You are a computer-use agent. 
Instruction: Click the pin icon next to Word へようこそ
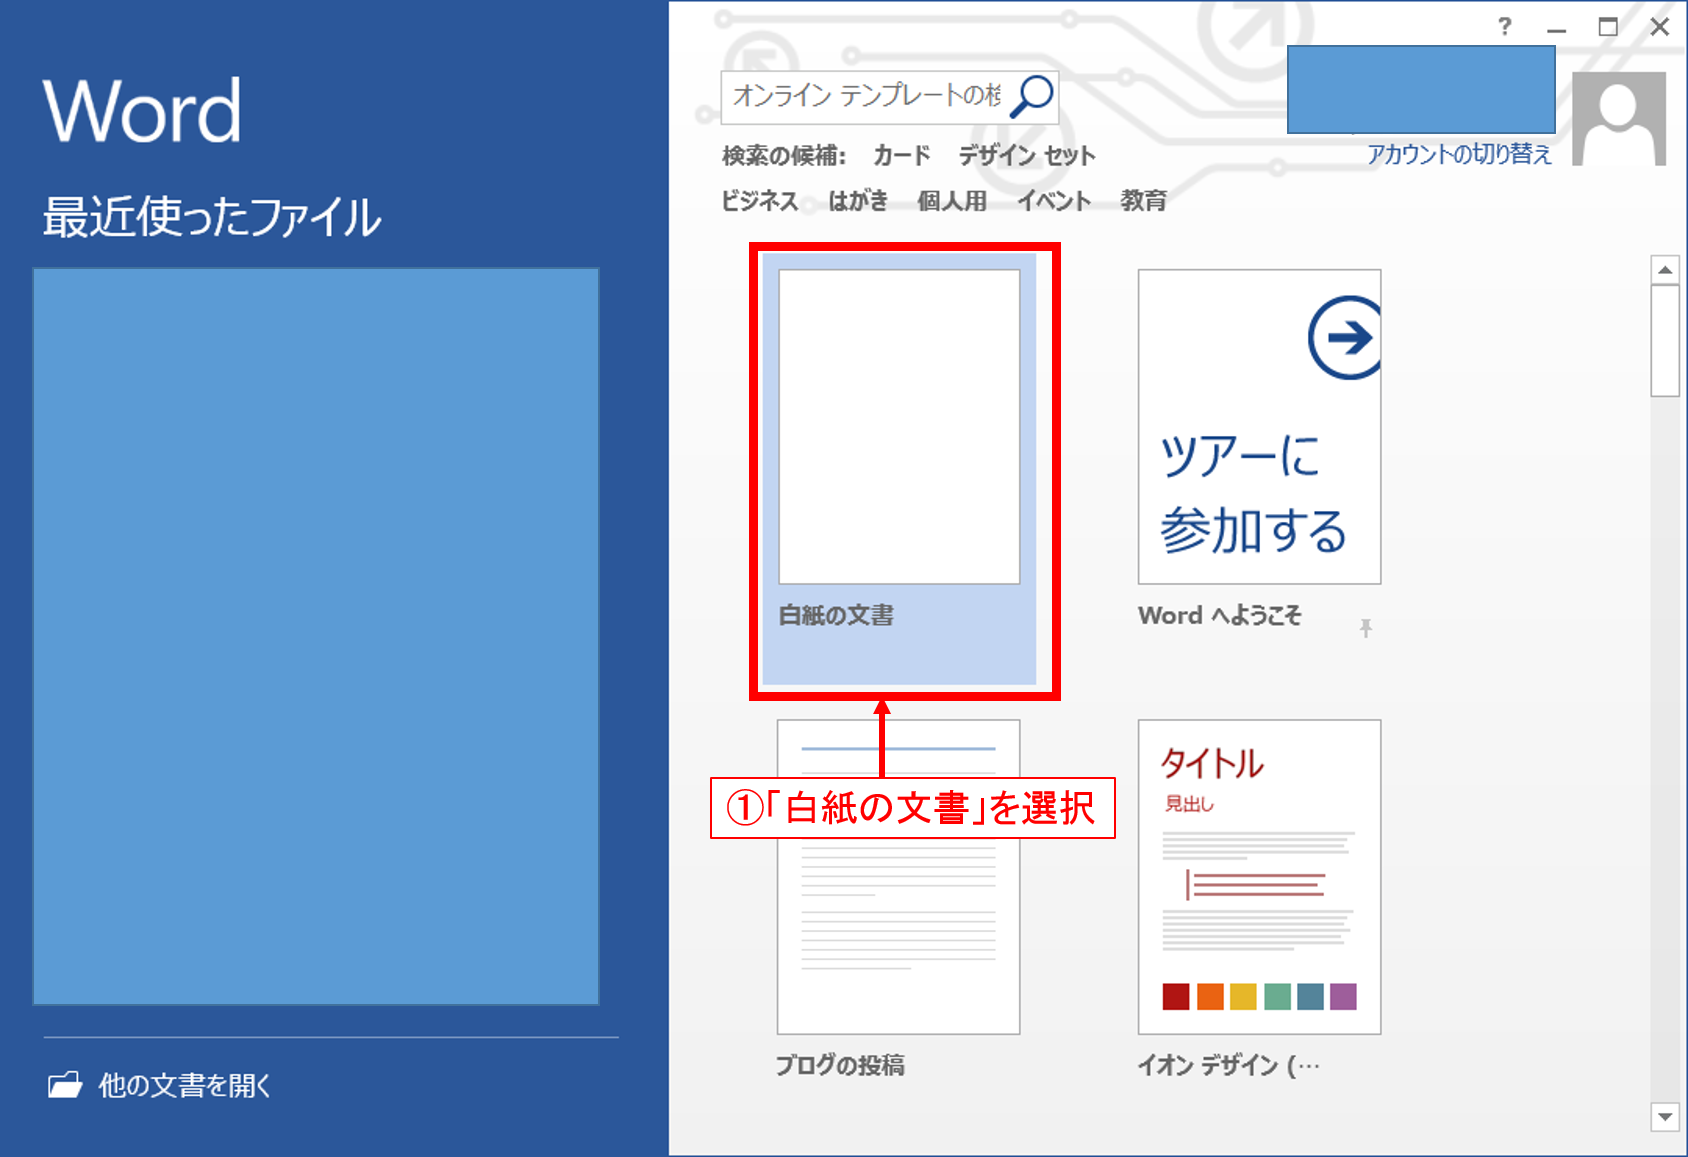point(1366,628)
